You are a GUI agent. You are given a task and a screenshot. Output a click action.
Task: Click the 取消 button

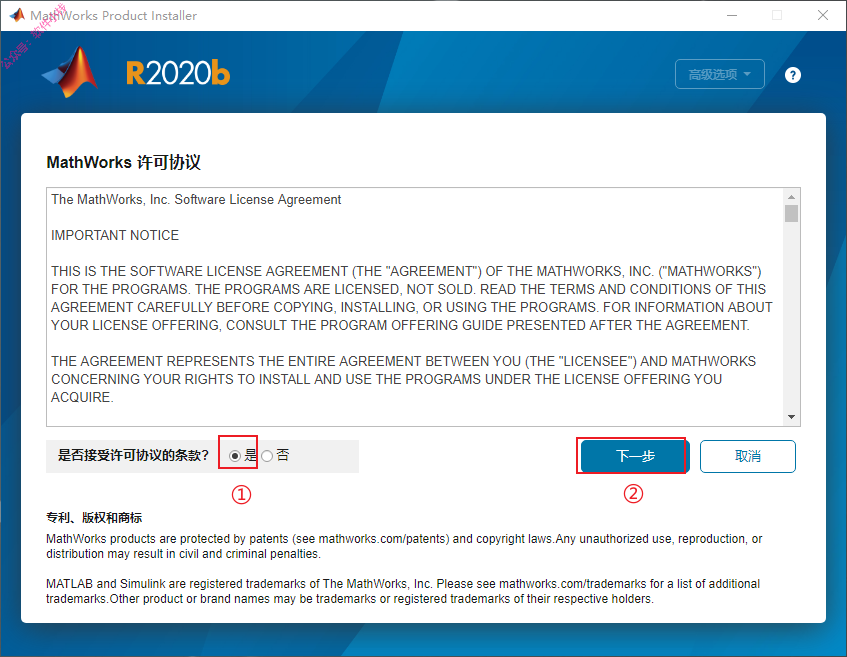pyautogui.click(x=748, y=456)
